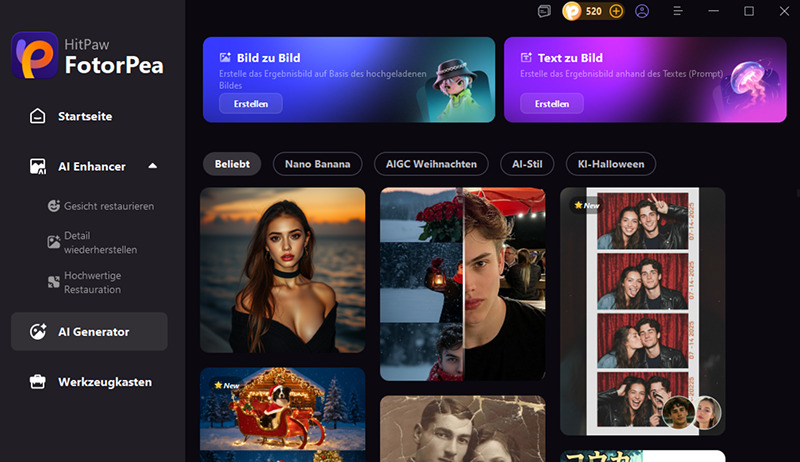
Task: Switch to the Beliebt tab
Action: click(x=232, y=164)
